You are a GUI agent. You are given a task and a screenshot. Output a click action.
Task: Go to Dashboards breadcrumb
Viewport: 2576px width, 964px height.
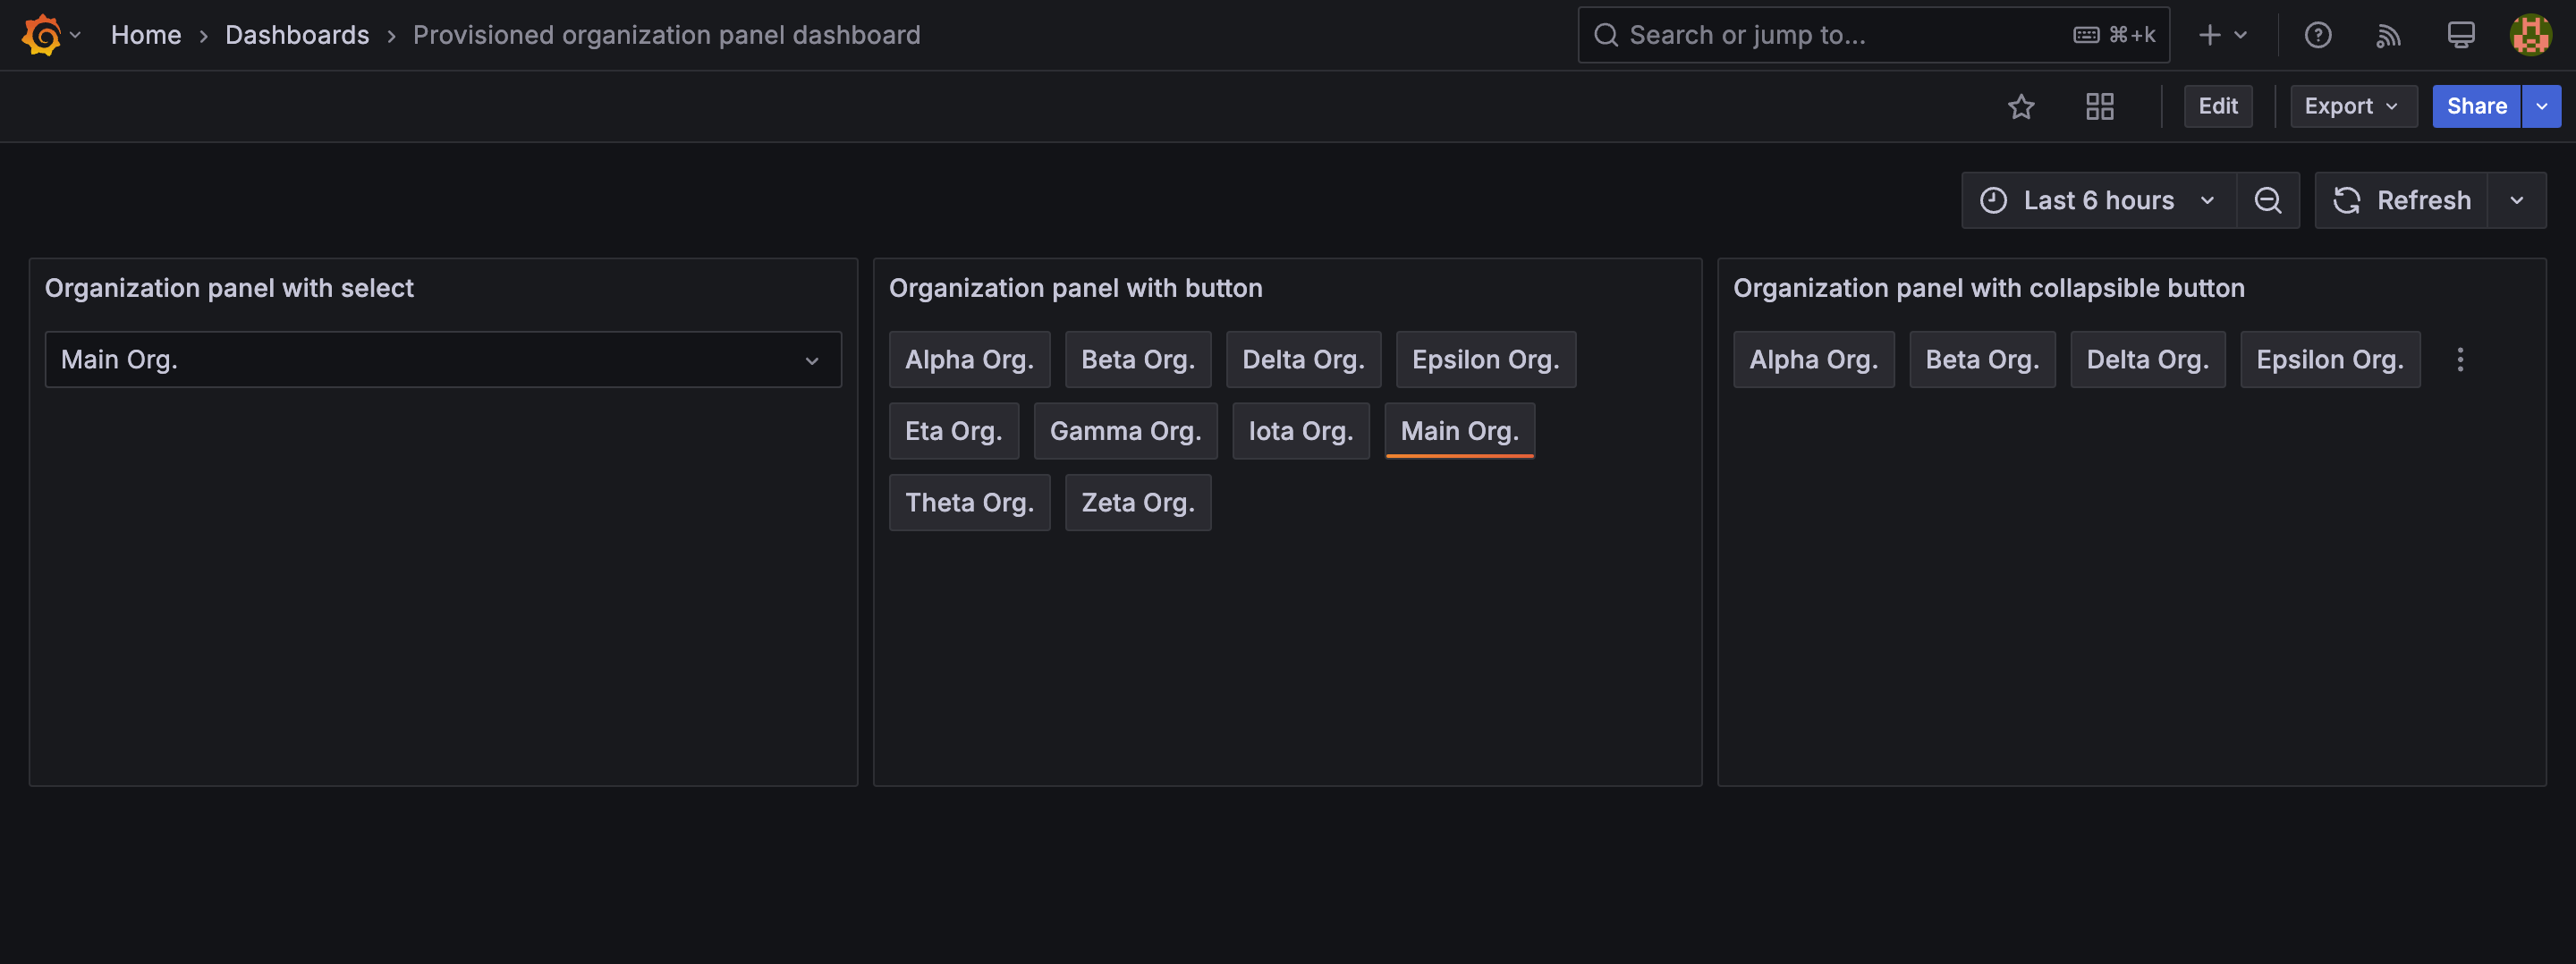(x=297, y=35)
